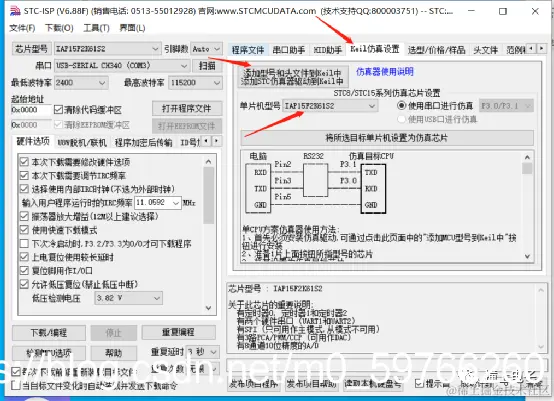Open 最高波特率 115200 dropdown
The image size is (554, 401).
click(195, 83)
